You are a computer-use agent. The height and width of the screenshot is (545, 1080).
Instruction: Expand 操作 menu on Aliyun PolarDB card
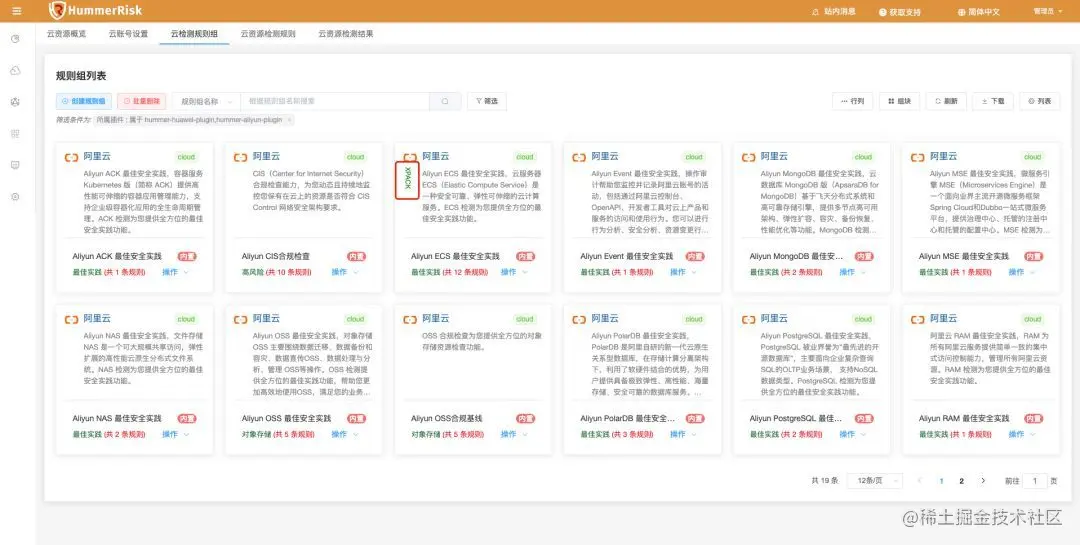point(684,434)
